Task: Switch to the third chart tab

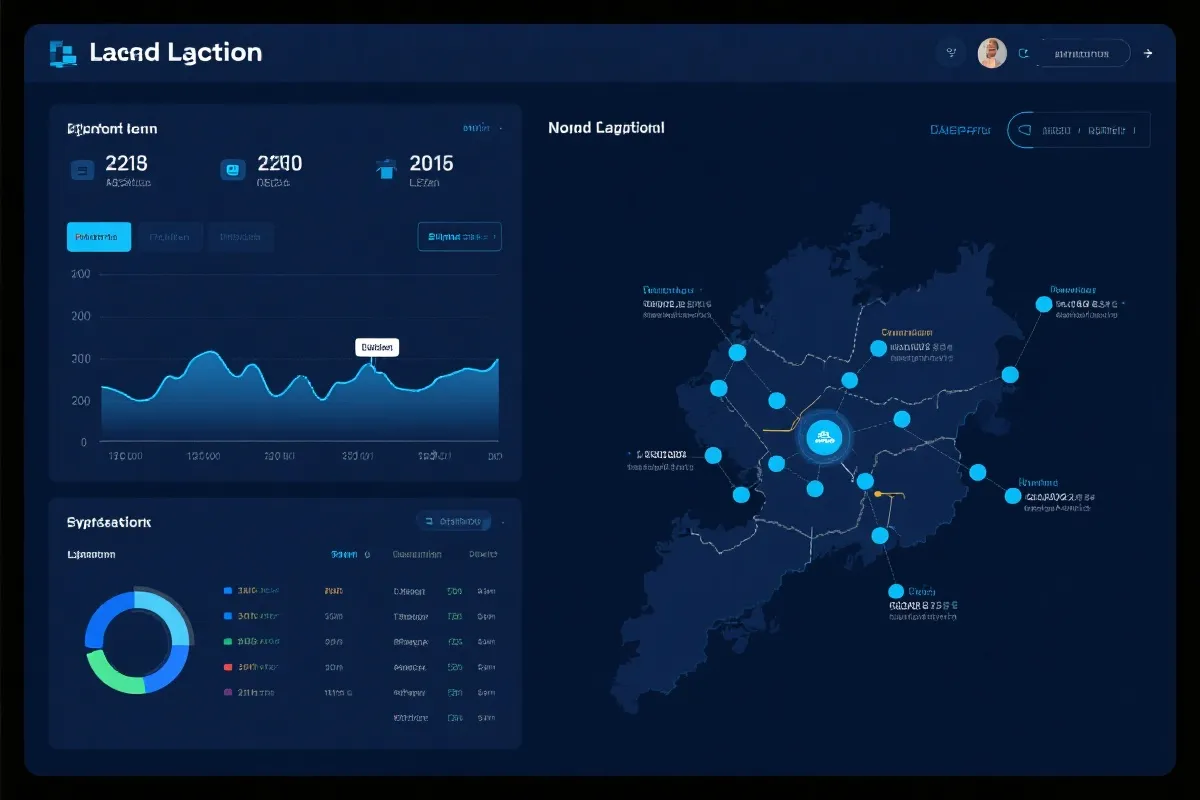Action: (x=240, y=237)
